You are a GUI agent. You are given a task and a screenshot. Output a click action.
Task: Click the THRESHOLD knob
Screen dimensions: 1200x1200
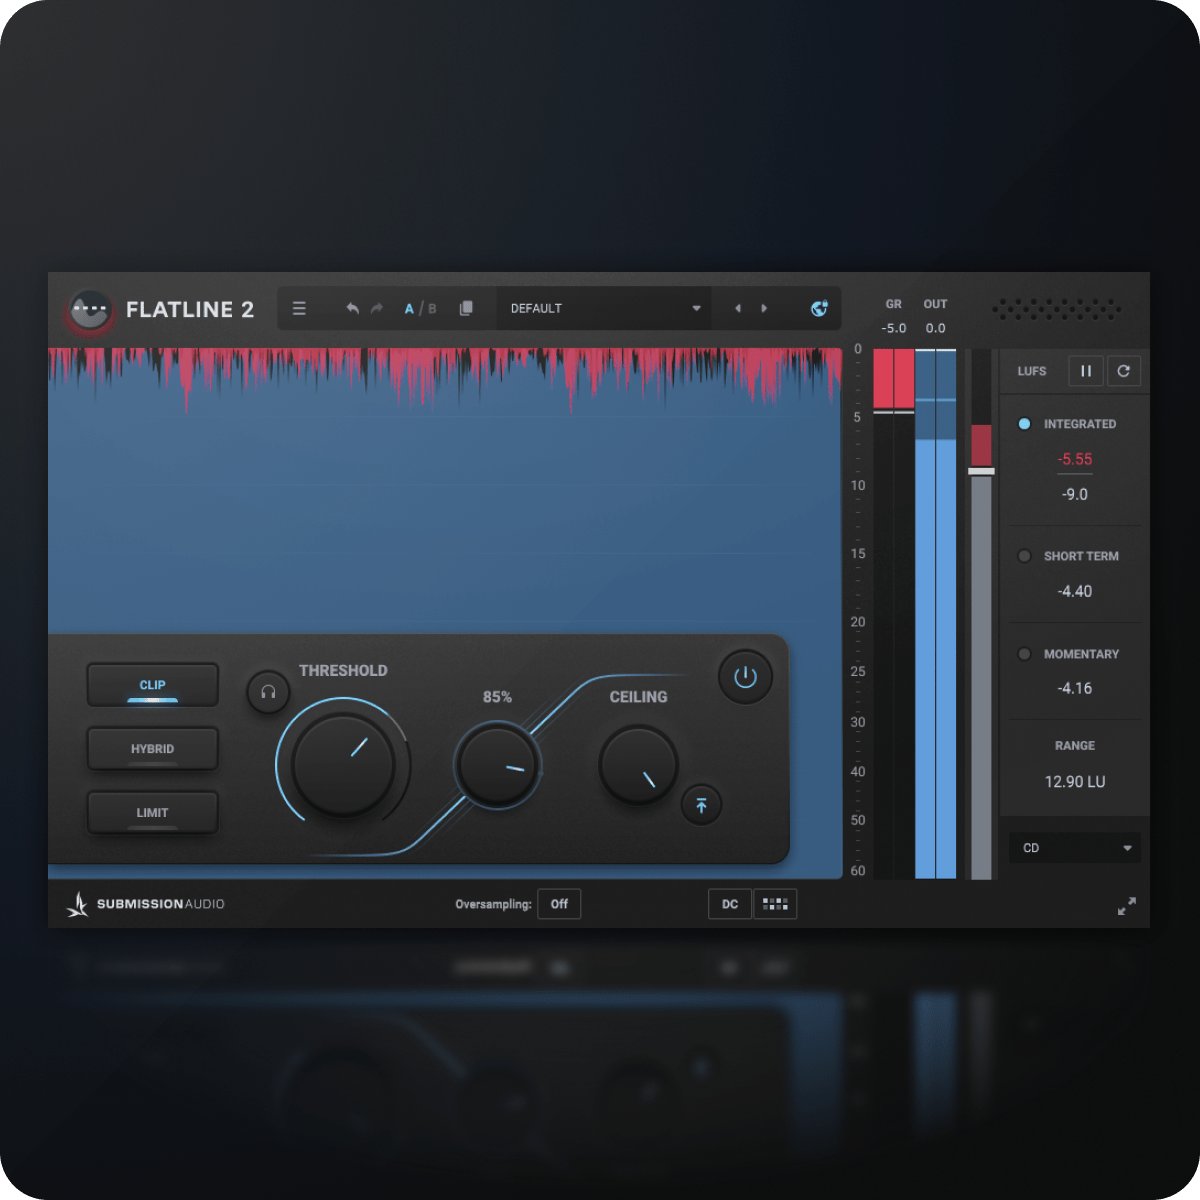(x=343, y=764)
